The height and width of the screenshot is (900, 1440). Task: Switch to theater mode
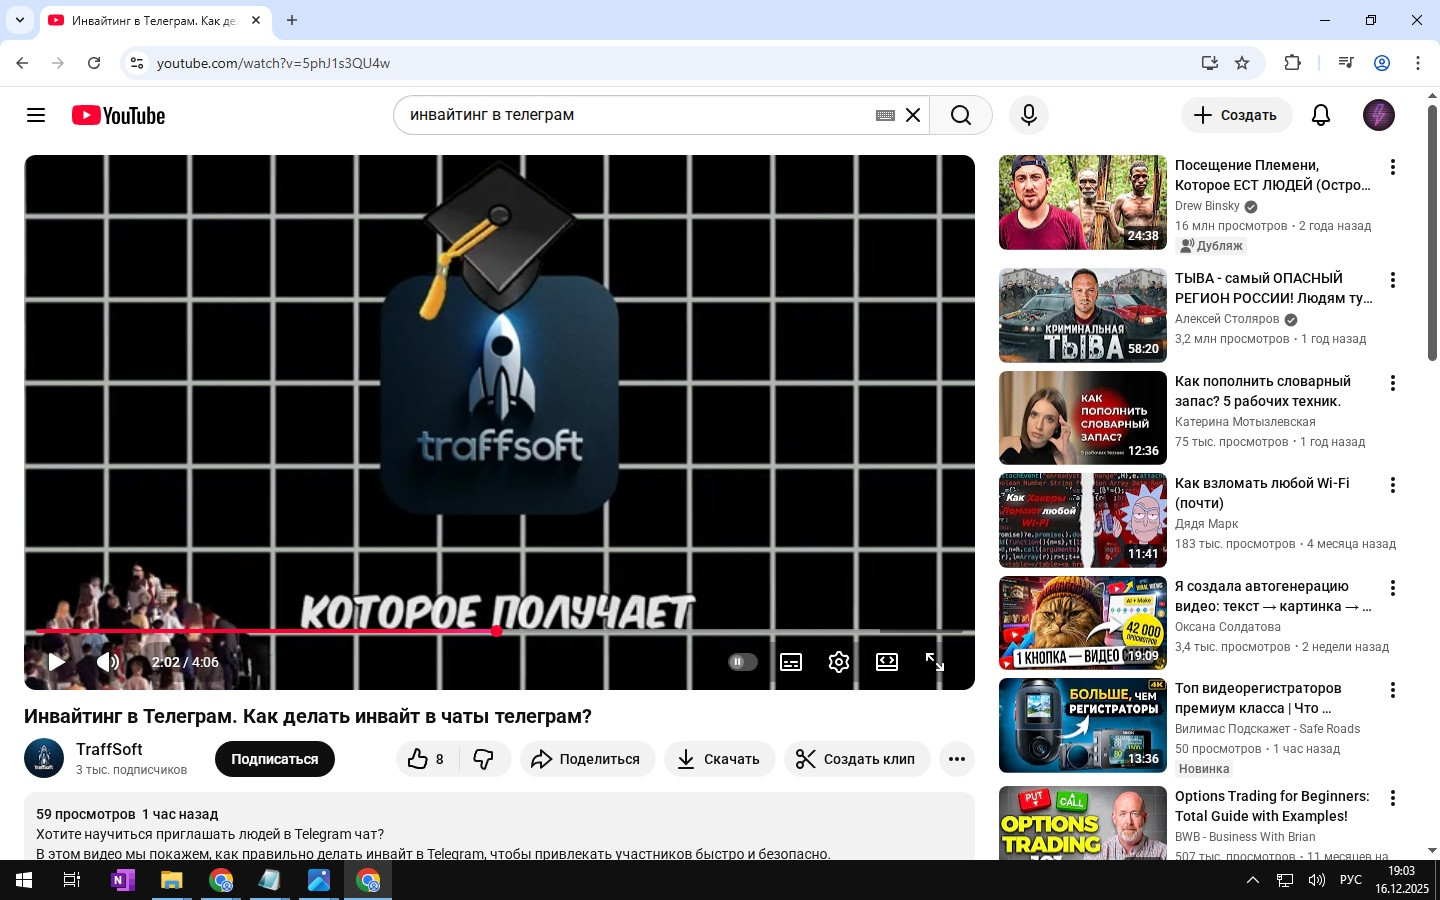pyautogui.click(x=887, y=662)
